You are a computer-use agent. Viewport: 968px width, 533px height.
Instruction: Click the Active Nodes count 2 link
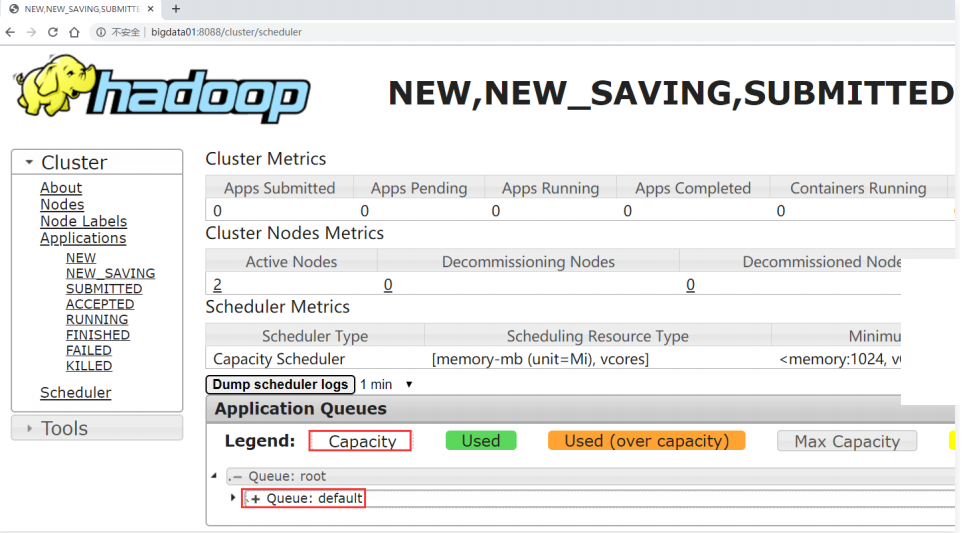point(217,285)
